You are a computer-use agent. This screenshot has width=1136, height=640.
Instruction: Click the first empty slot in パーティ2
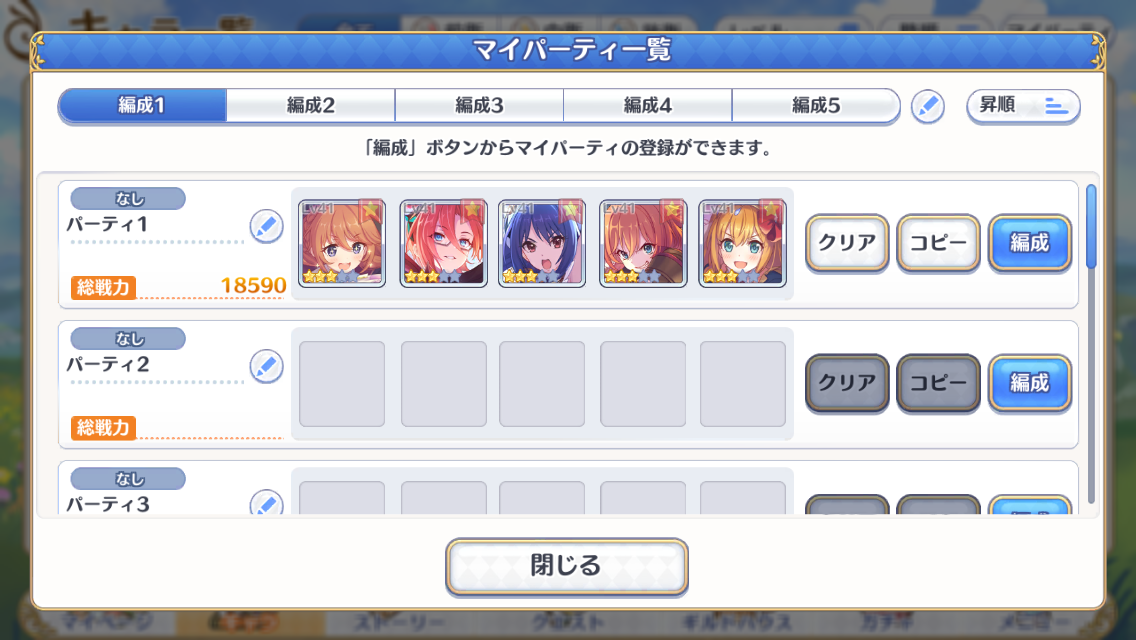pos(342,383)
